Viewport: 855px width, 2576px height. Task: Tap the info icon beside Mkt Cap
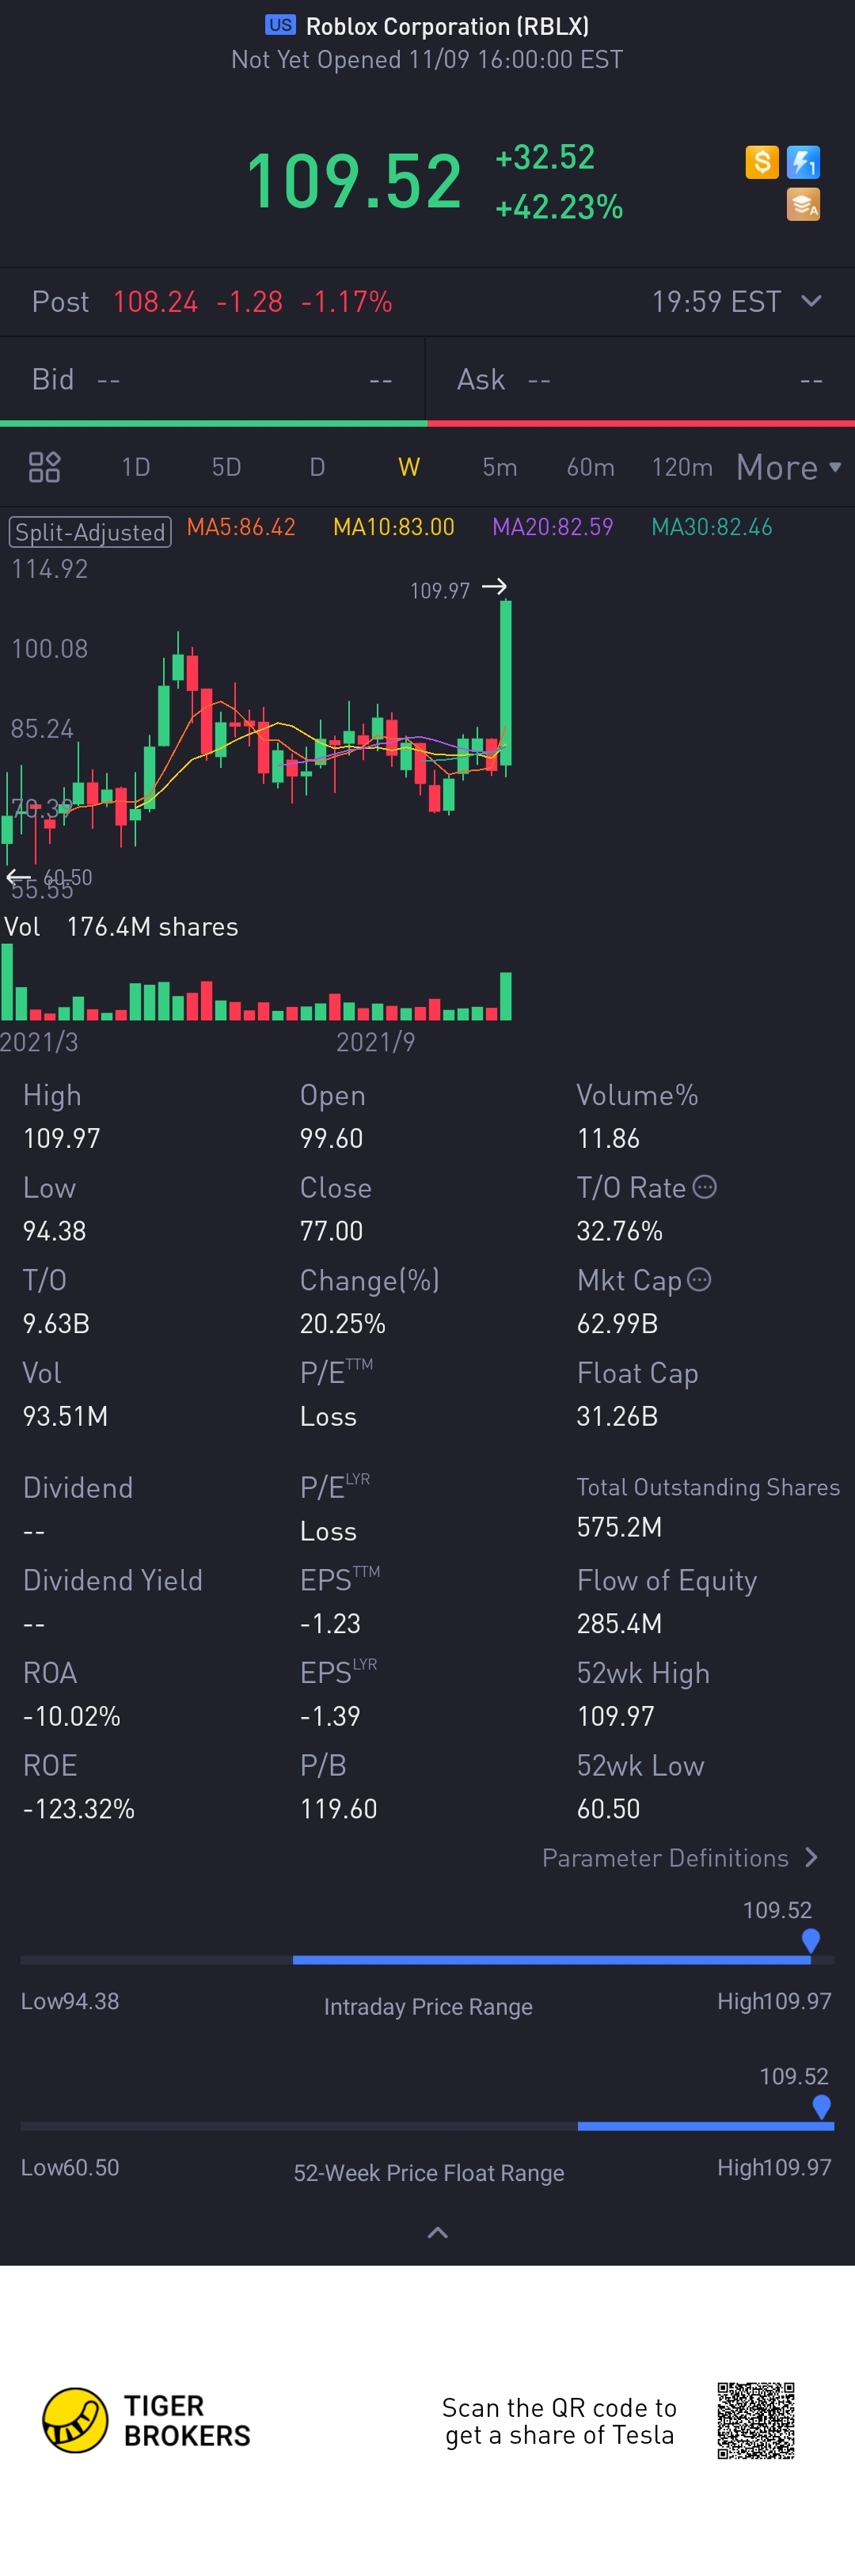[x=700, y=1279]
